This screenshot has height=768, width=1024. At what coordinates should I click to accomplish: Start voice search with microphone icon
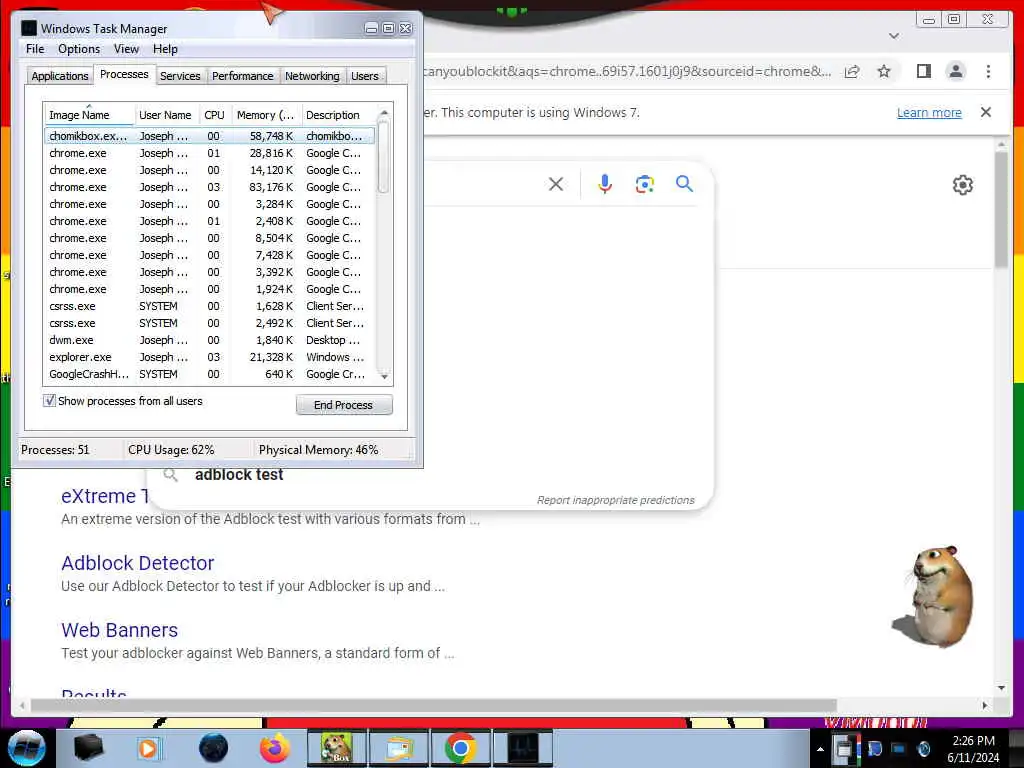click(605, 184)
